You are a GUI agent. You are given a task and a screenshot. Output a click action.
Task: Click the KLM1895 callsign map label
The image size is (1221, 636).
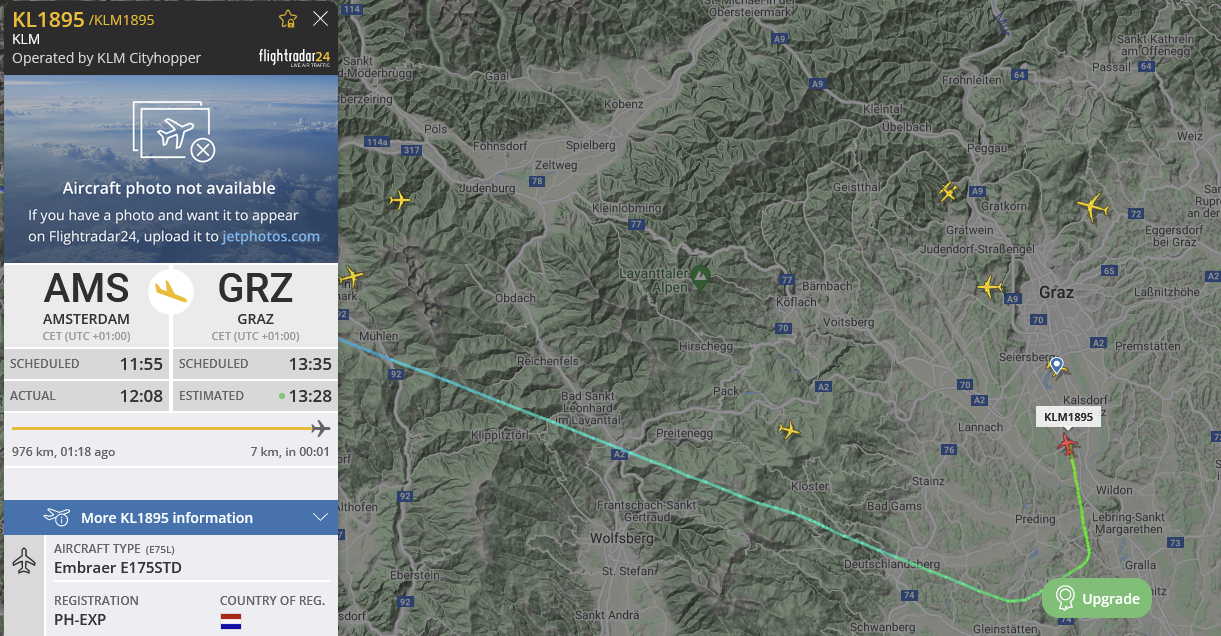(1068, 417)
